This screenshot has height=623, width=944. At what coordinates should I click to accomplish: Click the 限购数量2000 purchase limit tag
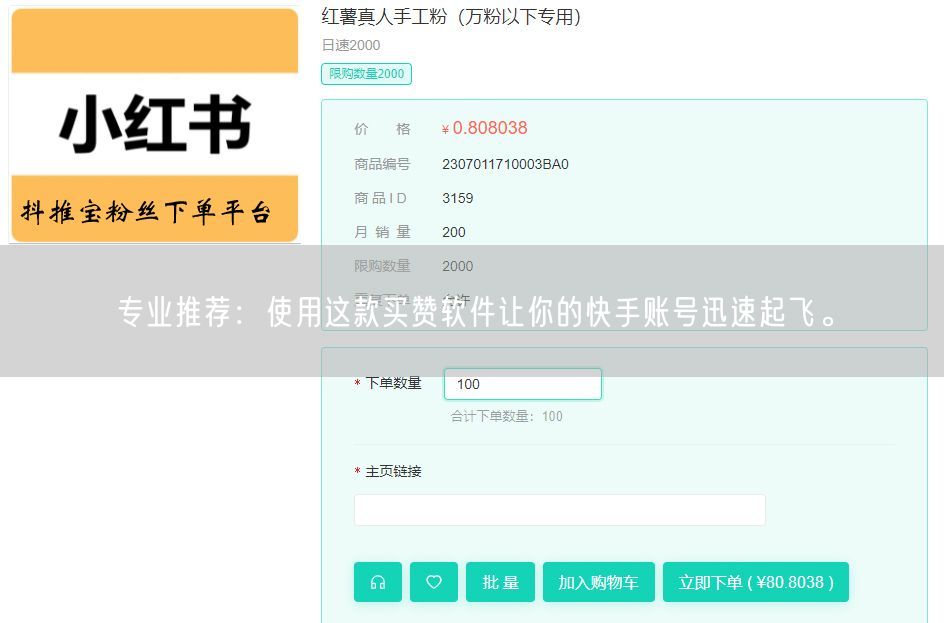pos(366,73)
